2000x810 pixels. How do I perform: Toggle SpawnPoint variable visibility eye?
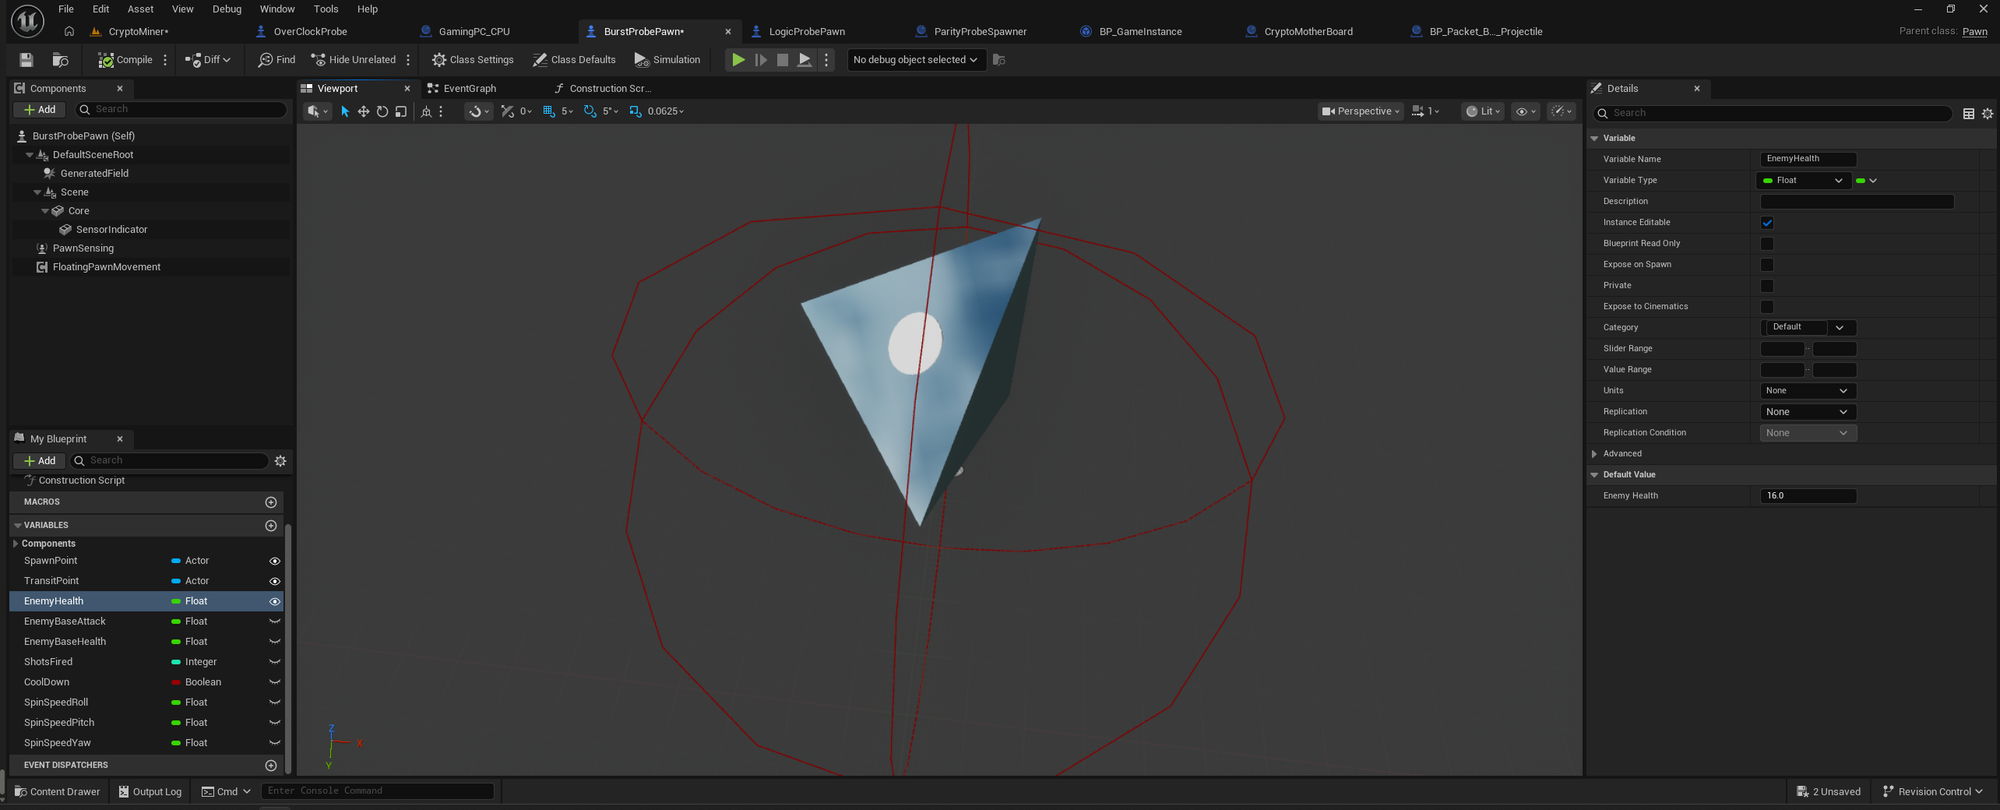coord(275,561)
